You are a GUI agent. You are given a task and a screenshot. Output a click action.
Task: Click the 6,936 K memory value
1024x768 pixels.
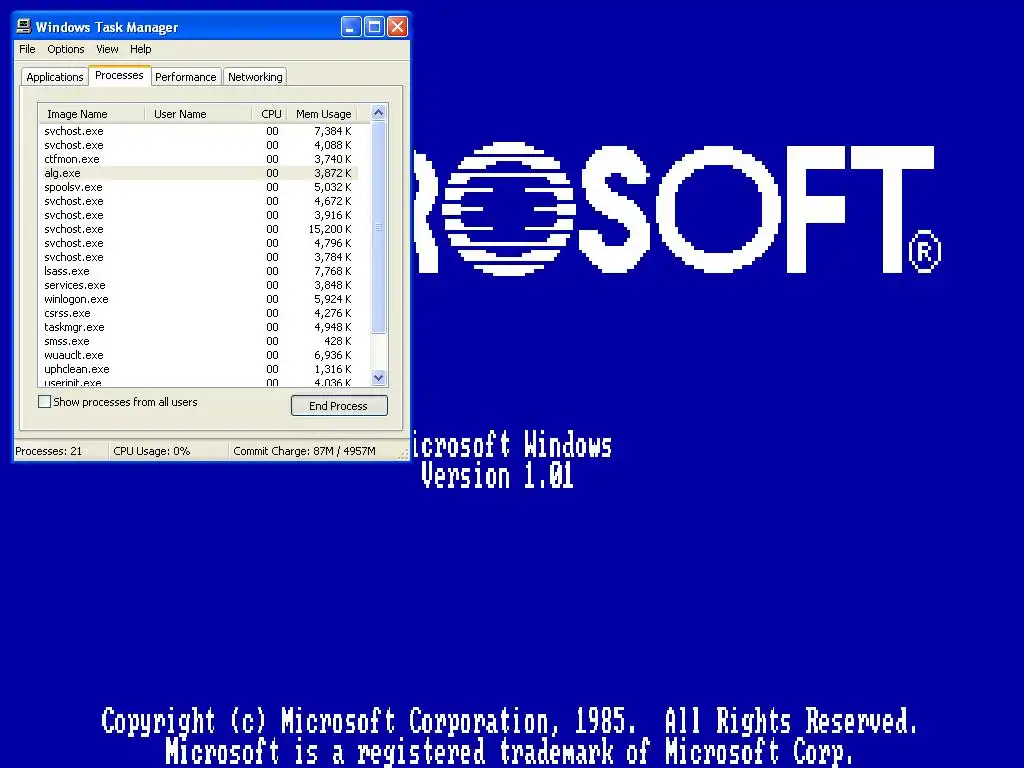pyautogui.click(x=332, y=355)
